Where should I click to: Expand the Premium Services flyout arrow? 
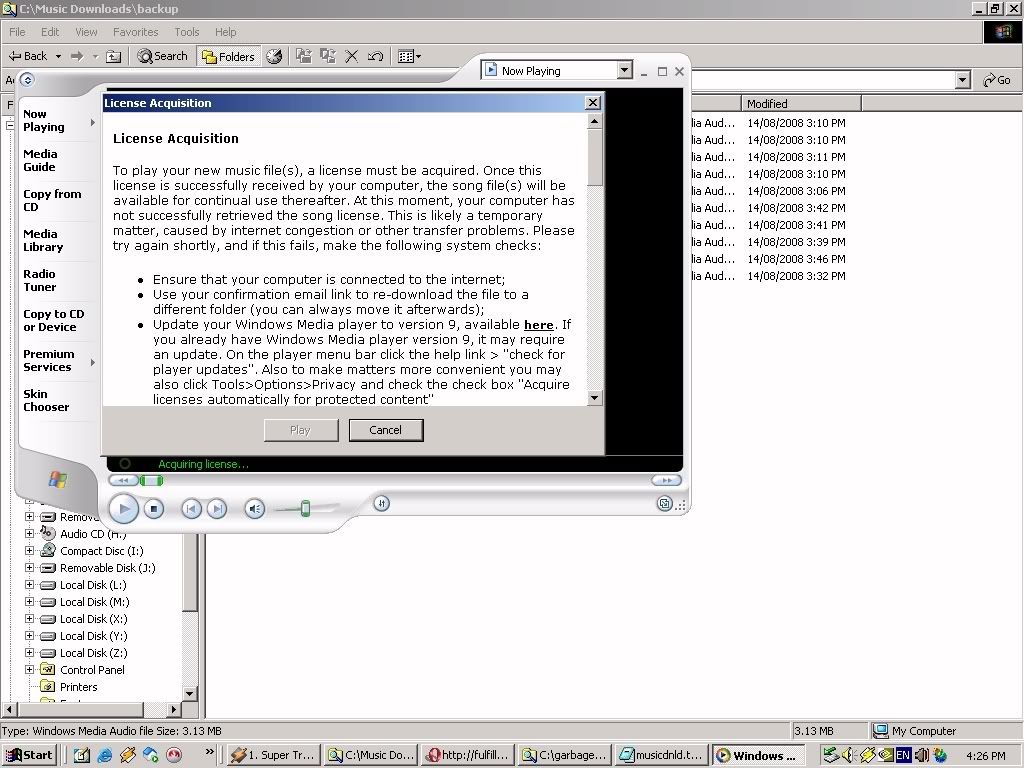coord(93,362)
